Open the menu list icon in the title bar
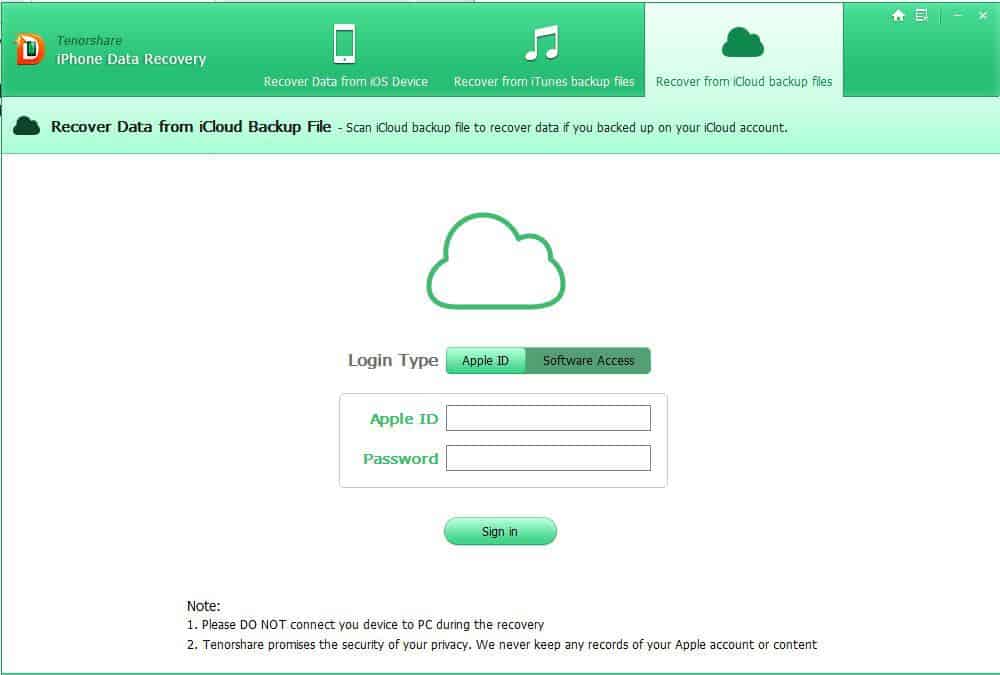The width and height of the screenshot is (1000, 675). point(921,15)
